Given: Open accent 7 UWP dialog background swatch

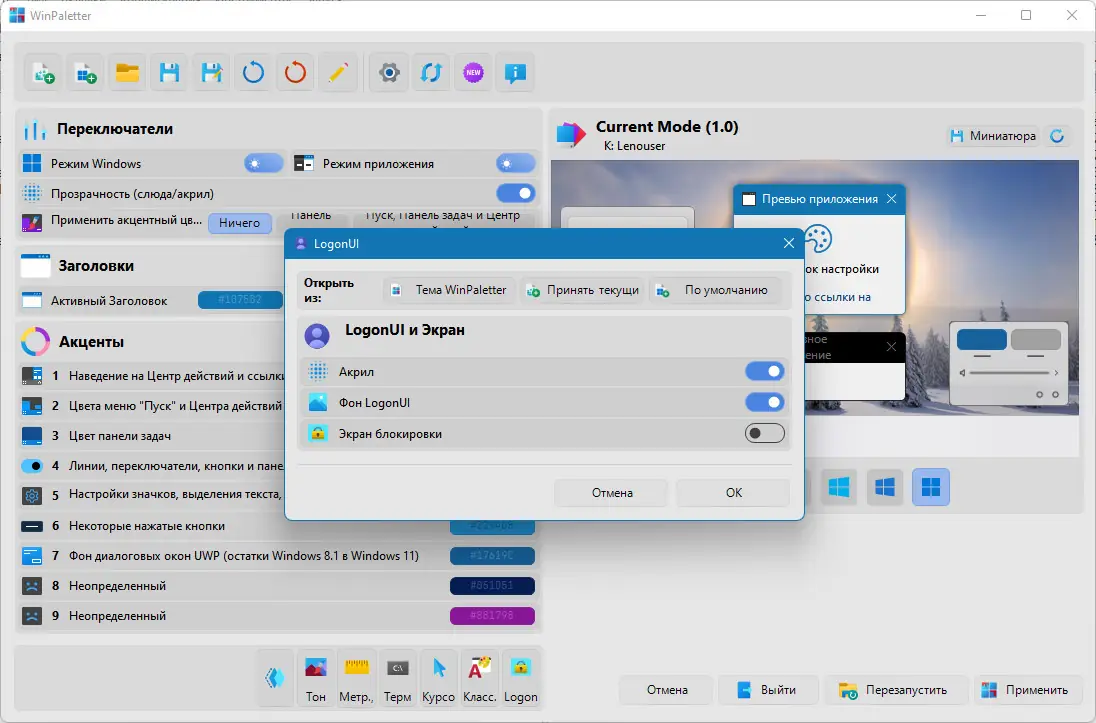Looking at the screenshot, I should [x=492, y=555].
